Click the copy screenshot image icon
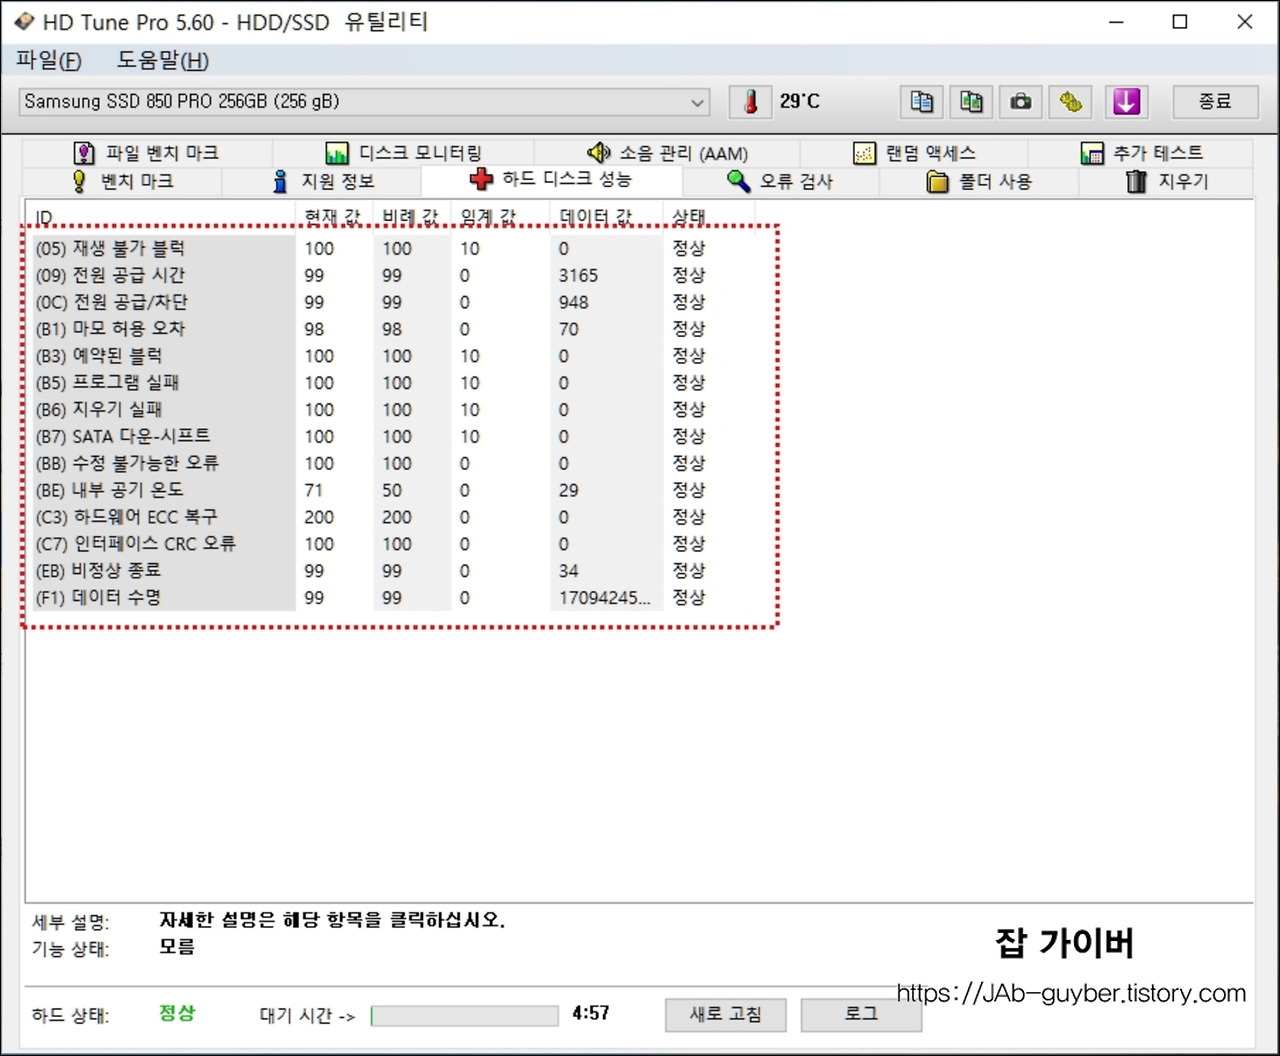 [x=970, y=101]
